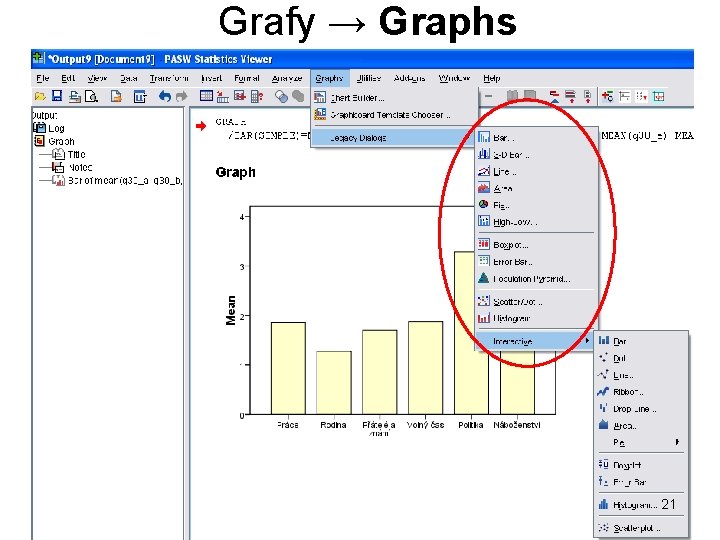The width and height of the screenshot is (720, 540).
Task: Choose Histogram from Legacy Dialogs submenu
Action: (x=536, y=318)
